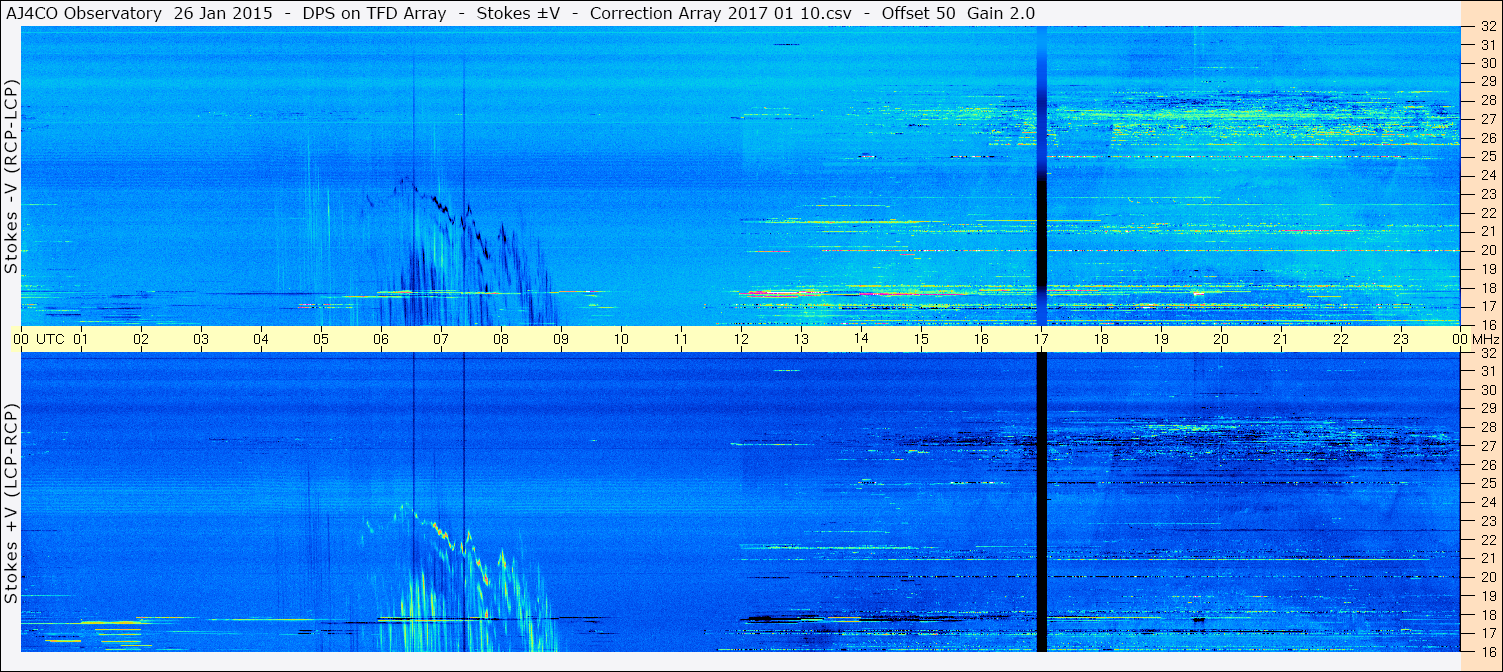The height and width of the screenshot is (672, 1503).
Task: Select the Stokes -V (RCP-LCP) axis label
Action: coord(11,177)
